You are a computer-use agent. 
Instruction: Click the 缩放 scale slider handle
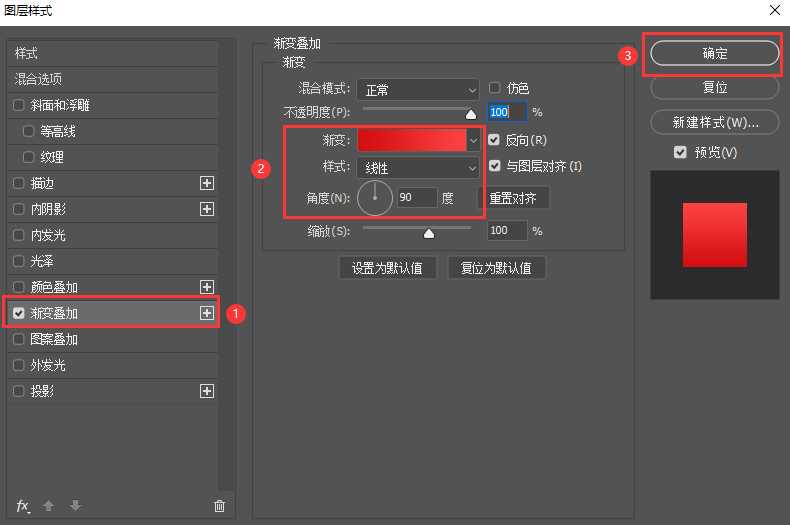pyautogui.click(x=429, y=233)
